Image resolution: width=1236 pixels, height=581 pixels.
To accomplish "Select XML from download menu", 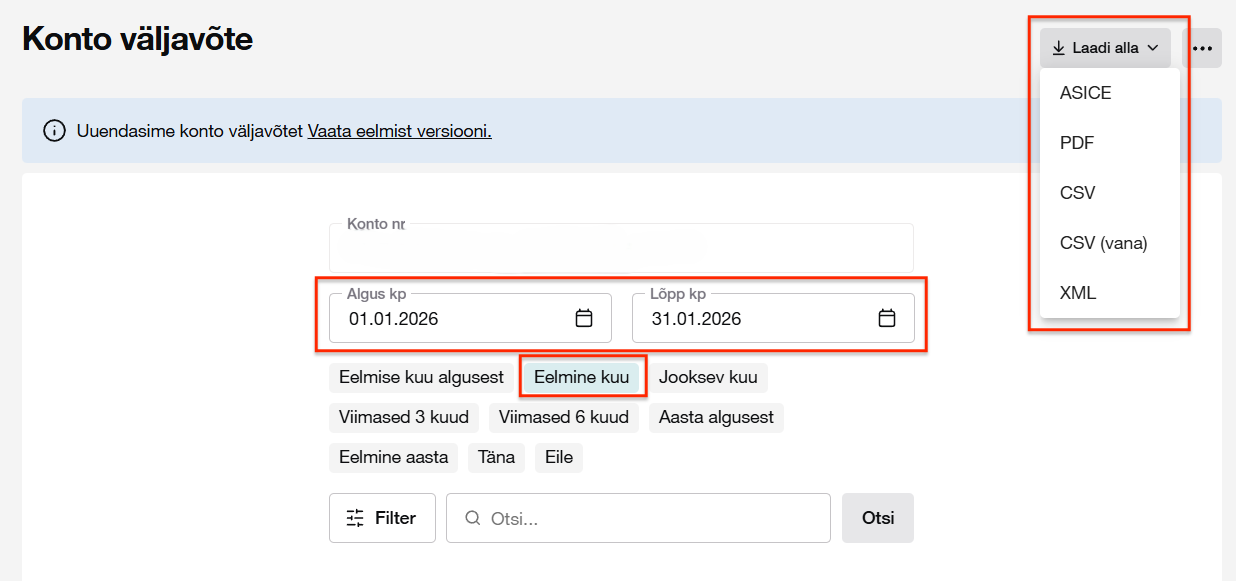I will pos(1078,293).
